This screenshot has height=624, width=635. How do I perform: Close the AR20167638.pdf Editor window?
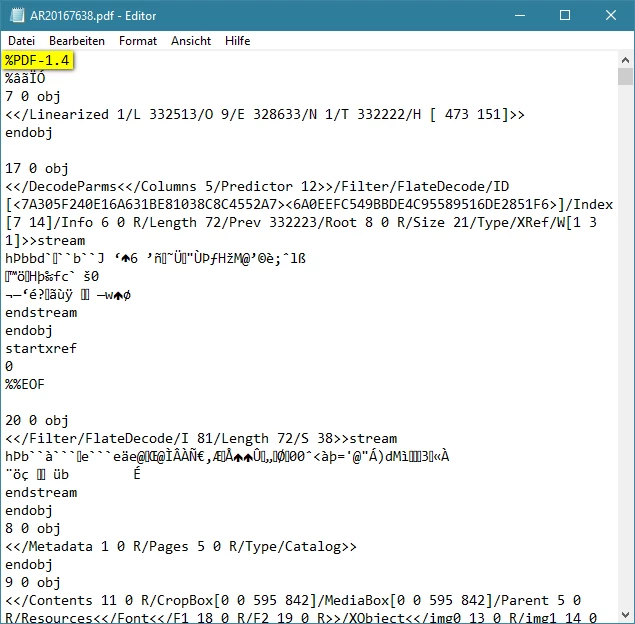611,15
